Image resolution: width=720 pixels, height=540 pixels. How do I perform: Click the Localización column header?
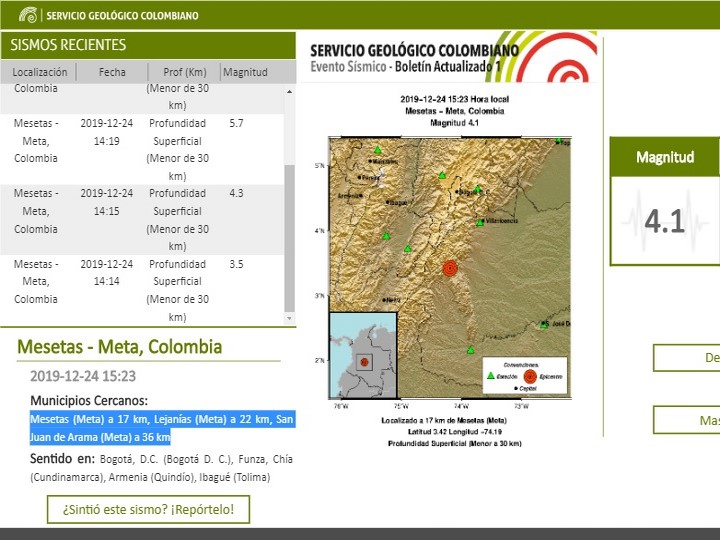click(39, 72)
